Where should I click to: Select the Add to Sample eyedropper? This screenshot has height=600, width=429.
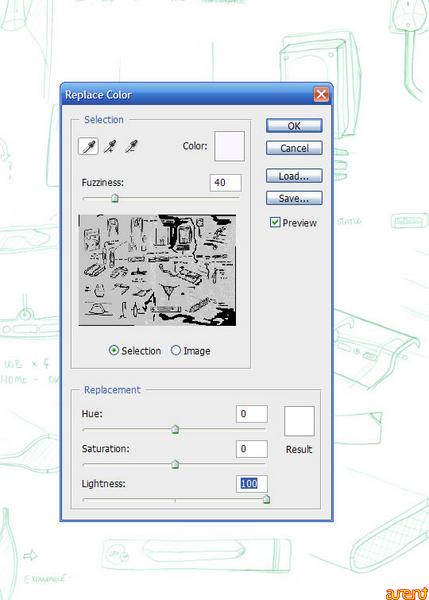[x=110, y=146]
